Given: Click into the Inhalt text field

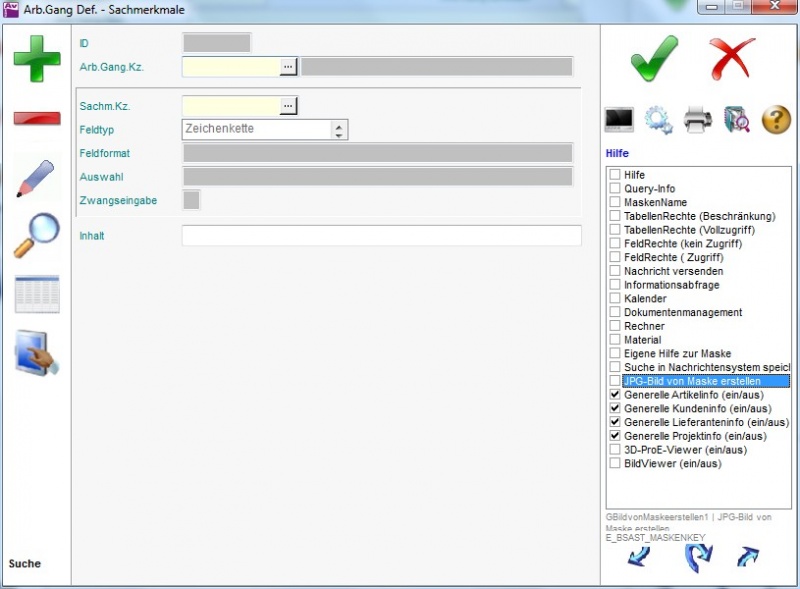Looking at the screenshot, I should click(x=381, y=236).
